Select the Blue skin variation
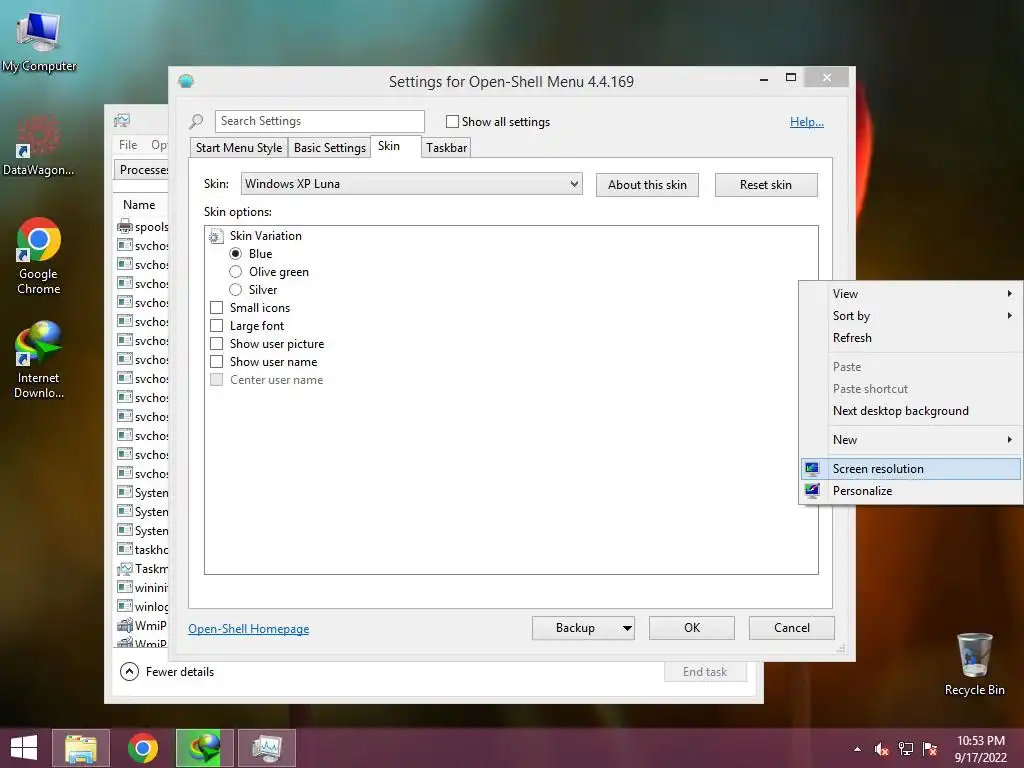The image size is (1024, 768). (236, 253)
